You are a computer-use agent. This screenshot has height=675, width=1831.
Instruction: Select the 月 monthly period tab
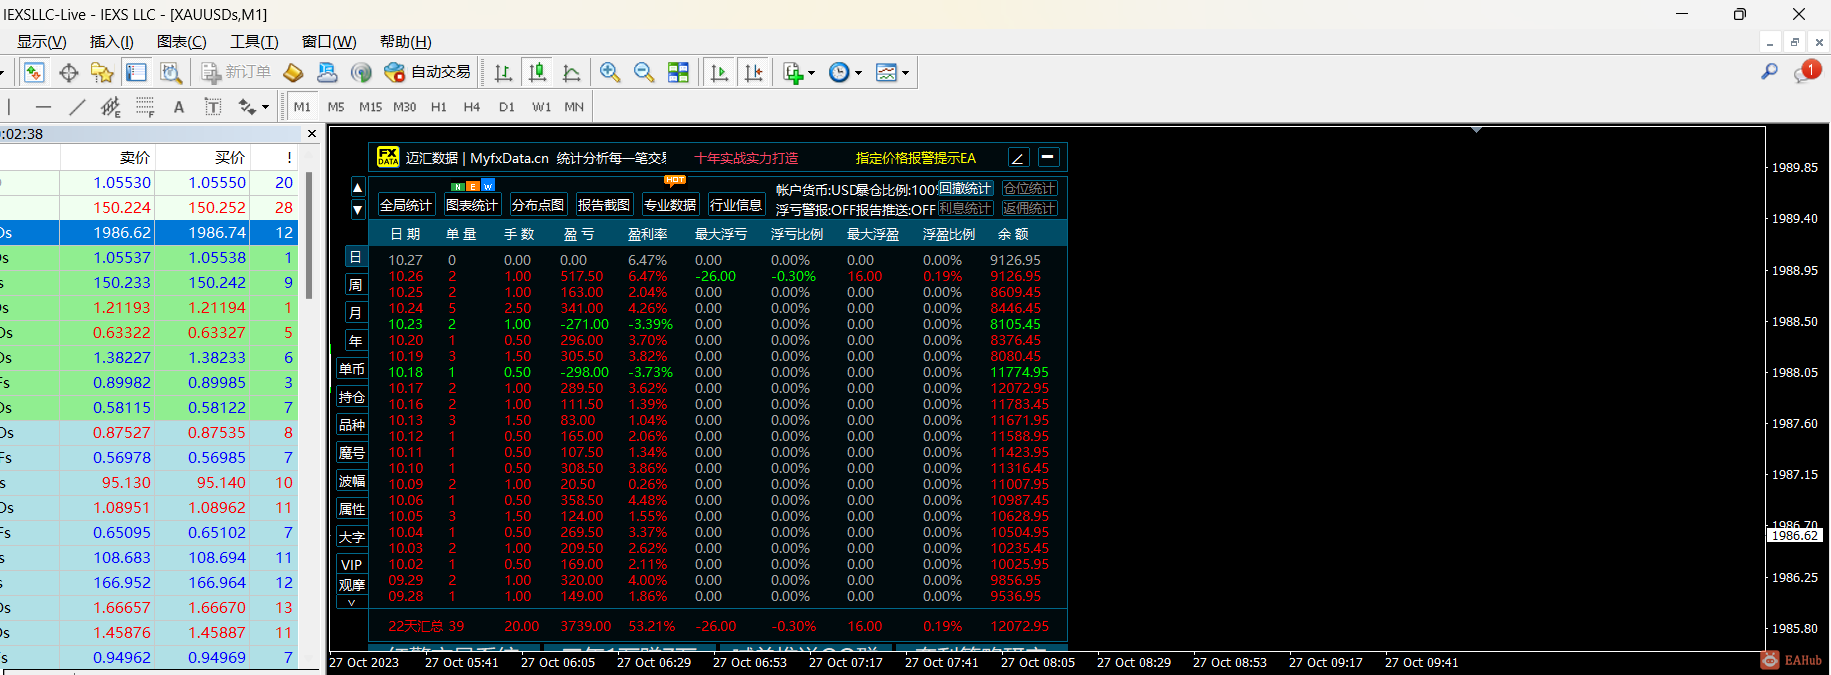tap(355, 313)
